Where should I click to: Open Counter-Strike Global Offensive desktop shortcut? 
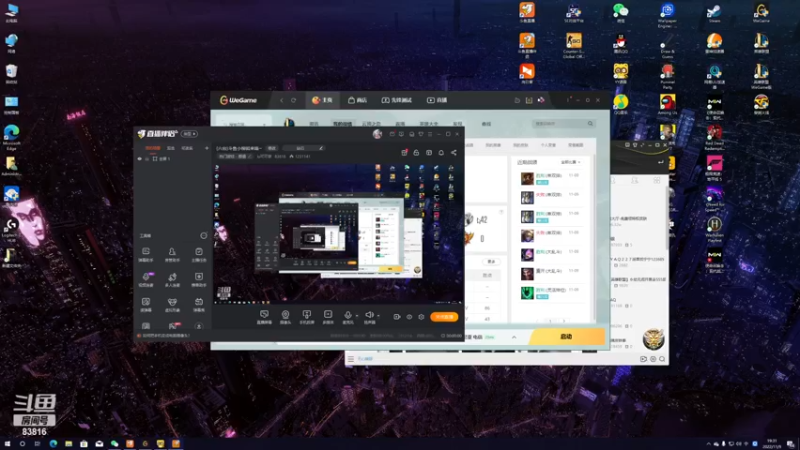[x=573, y=46]
